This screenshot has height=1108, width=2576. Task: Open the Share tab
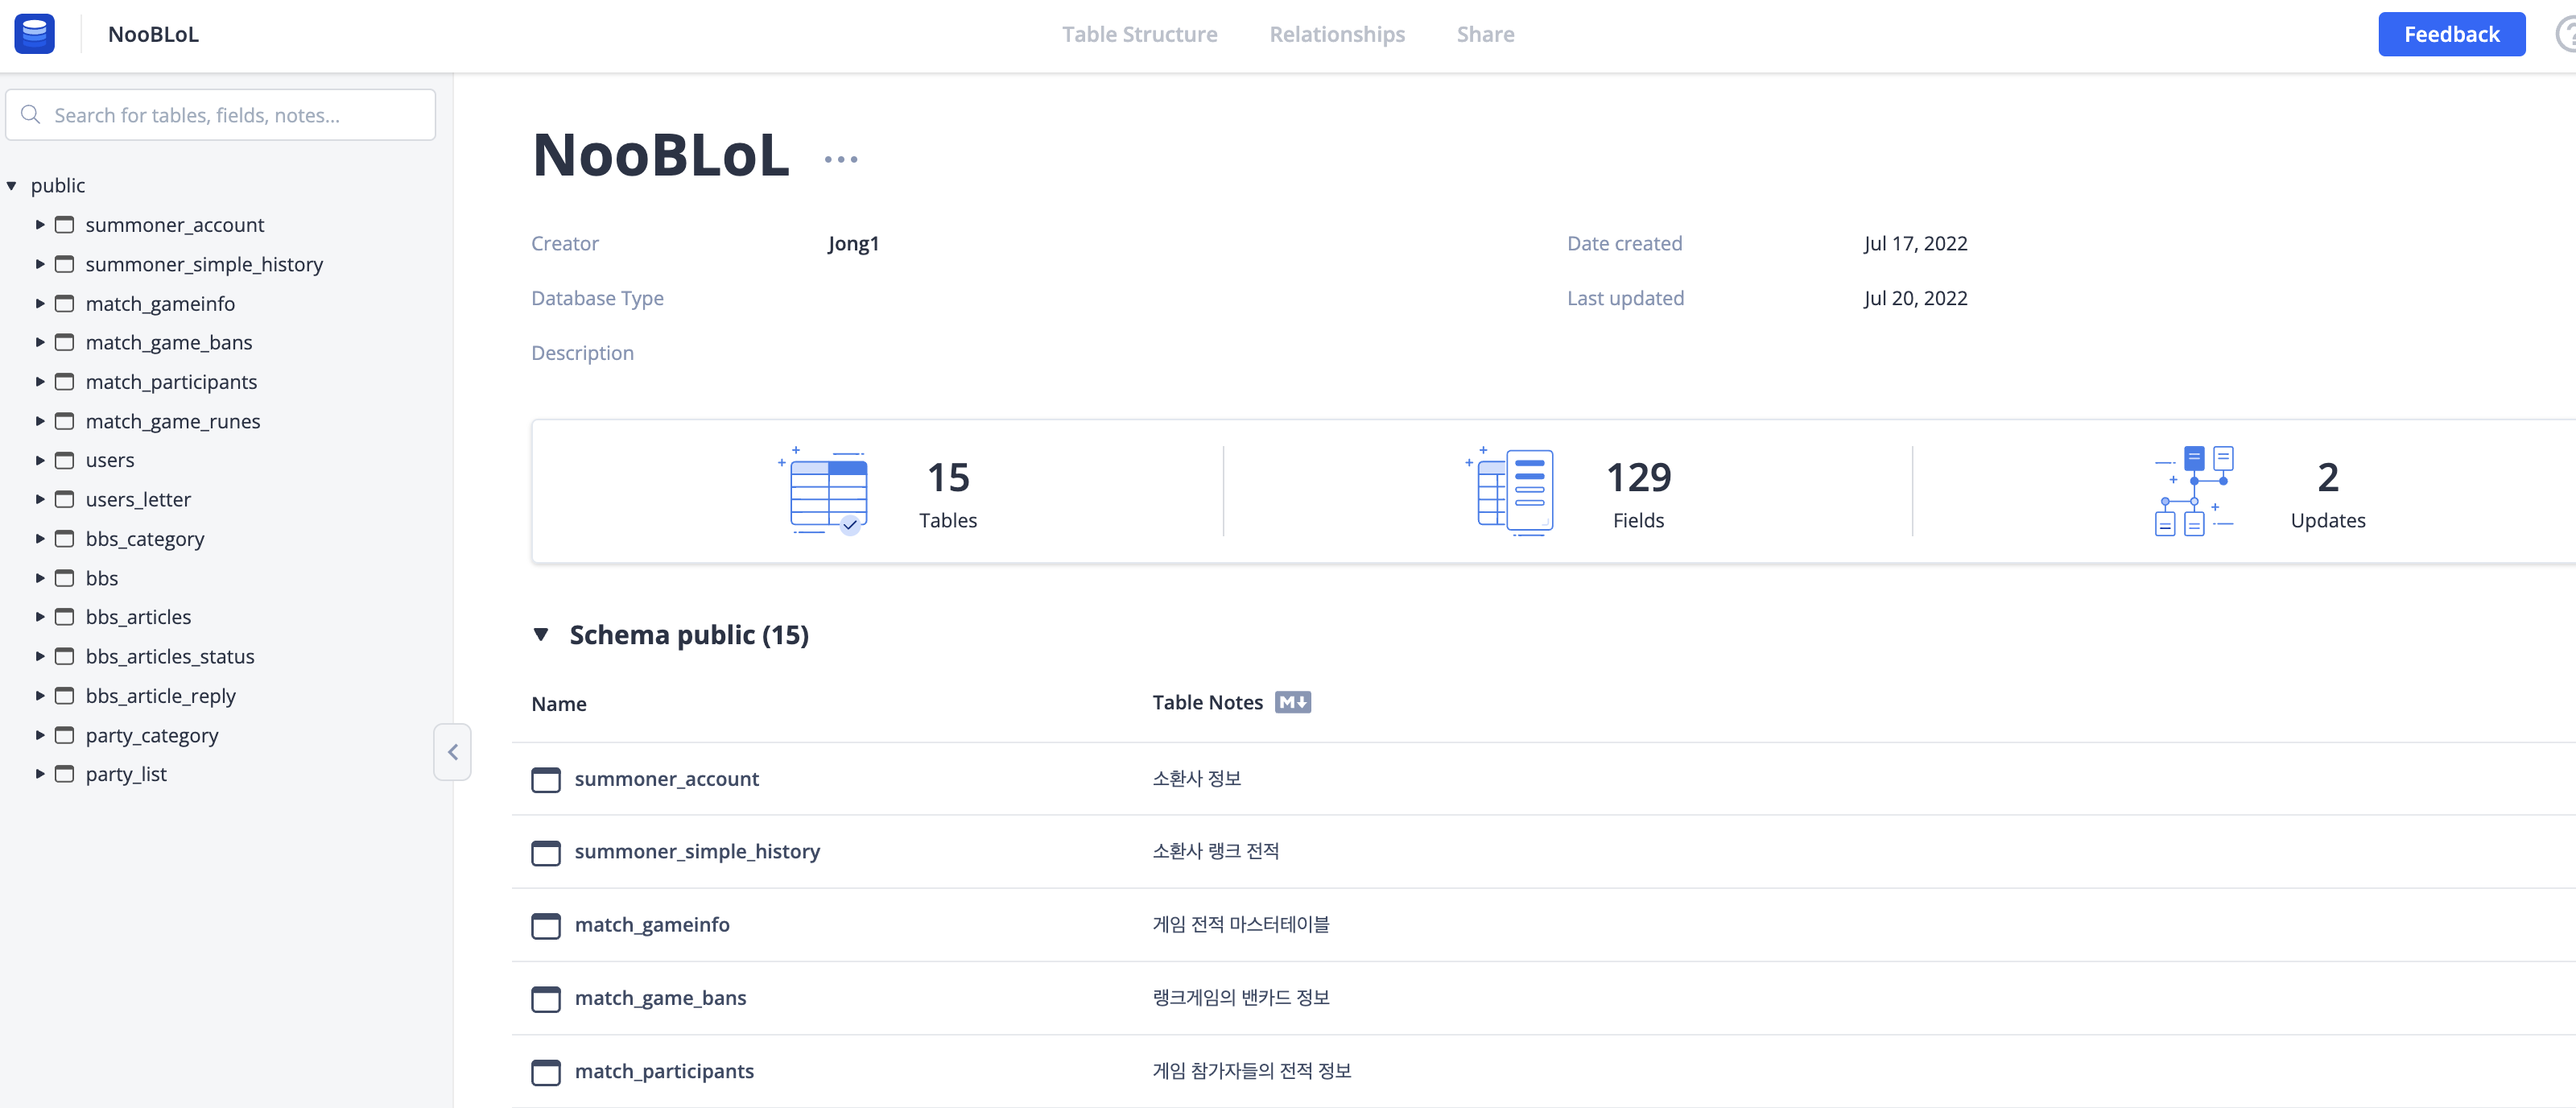1484,34
